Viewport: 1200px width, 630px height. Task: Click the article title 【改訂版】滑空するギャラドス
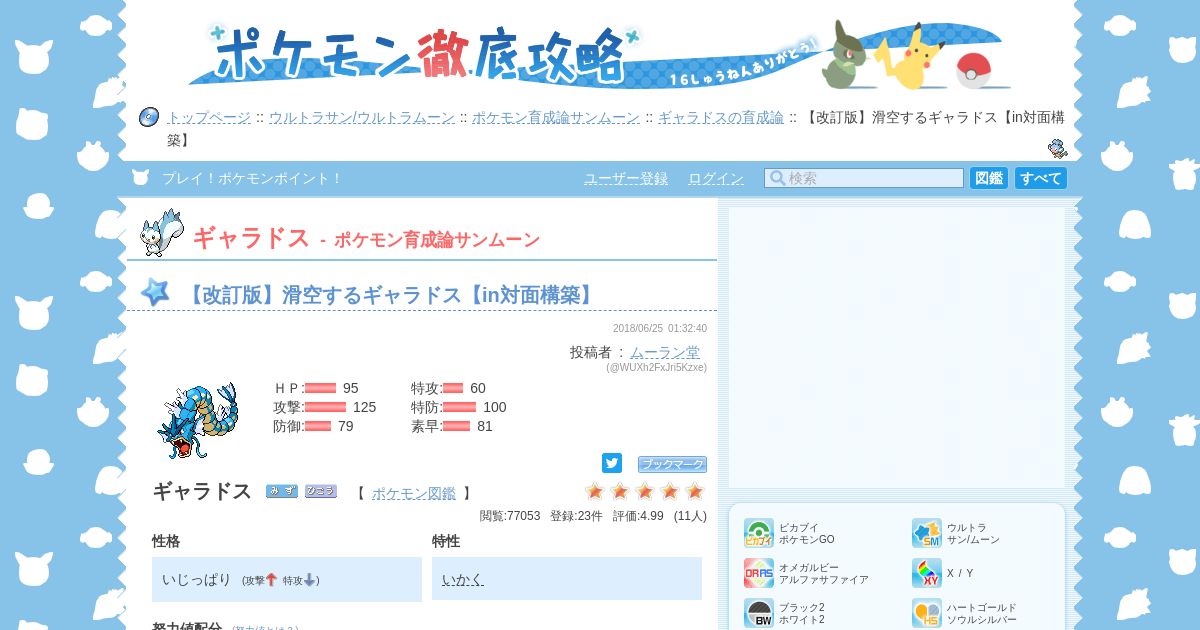point(391,294)
